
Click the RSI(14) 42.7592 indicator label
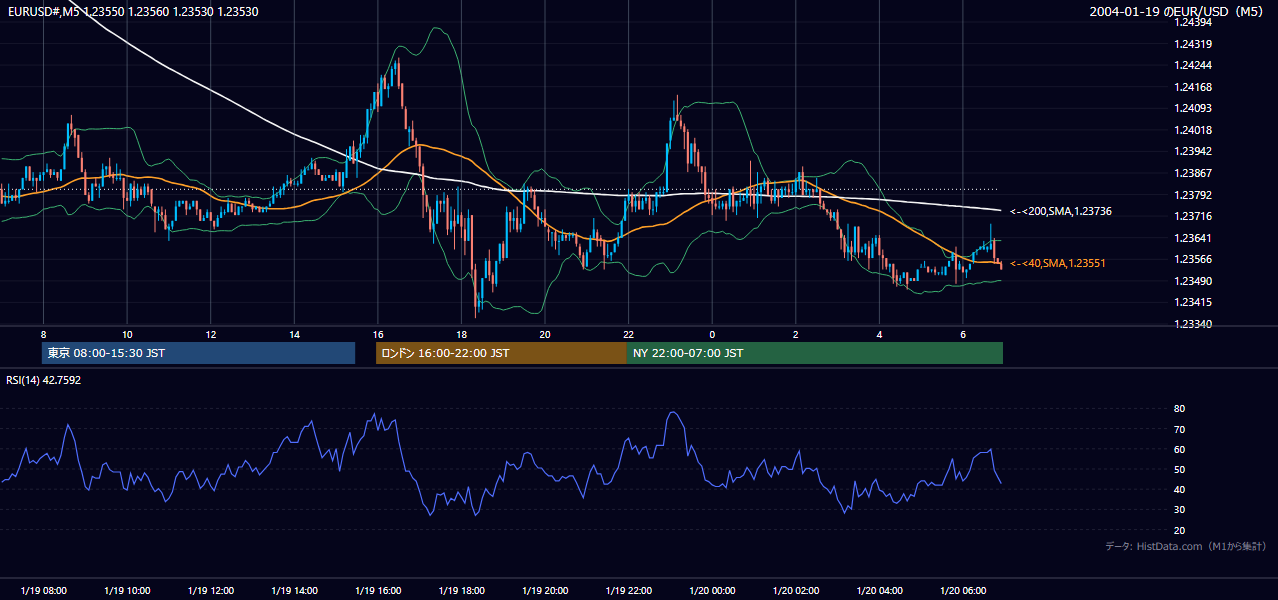pyautogui.click(x=43, y=380)
